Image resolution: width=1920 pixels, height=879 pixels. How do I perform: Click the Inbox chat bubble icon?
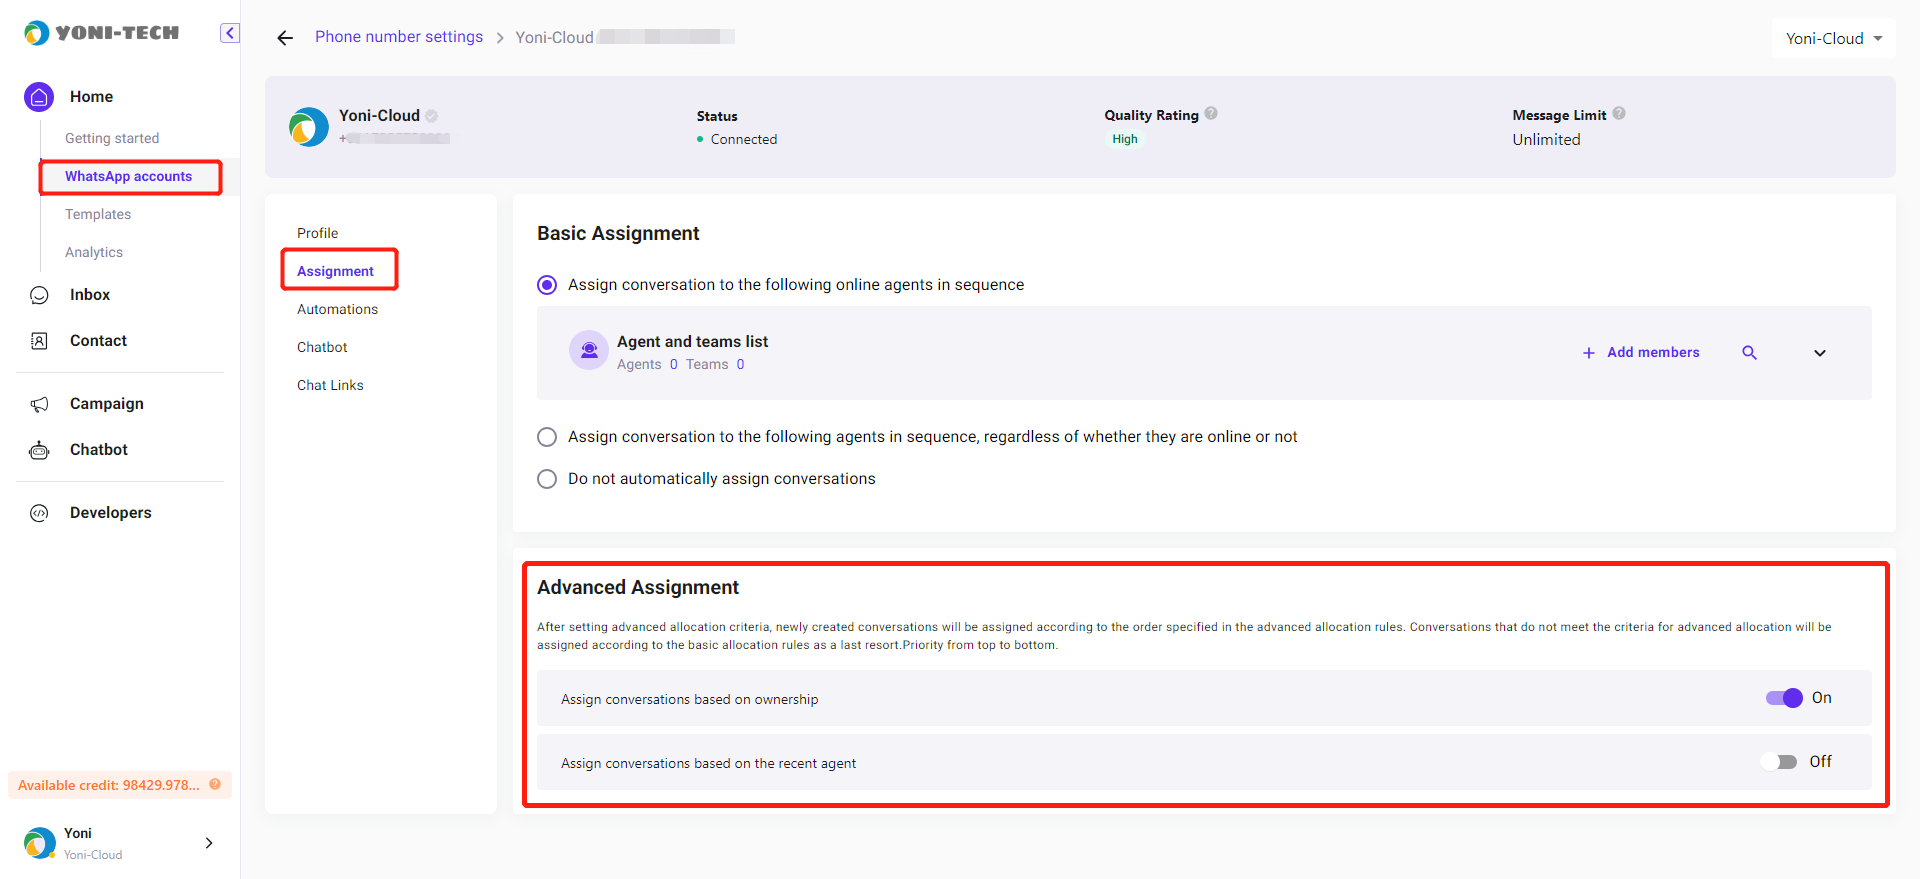(39, 295)
